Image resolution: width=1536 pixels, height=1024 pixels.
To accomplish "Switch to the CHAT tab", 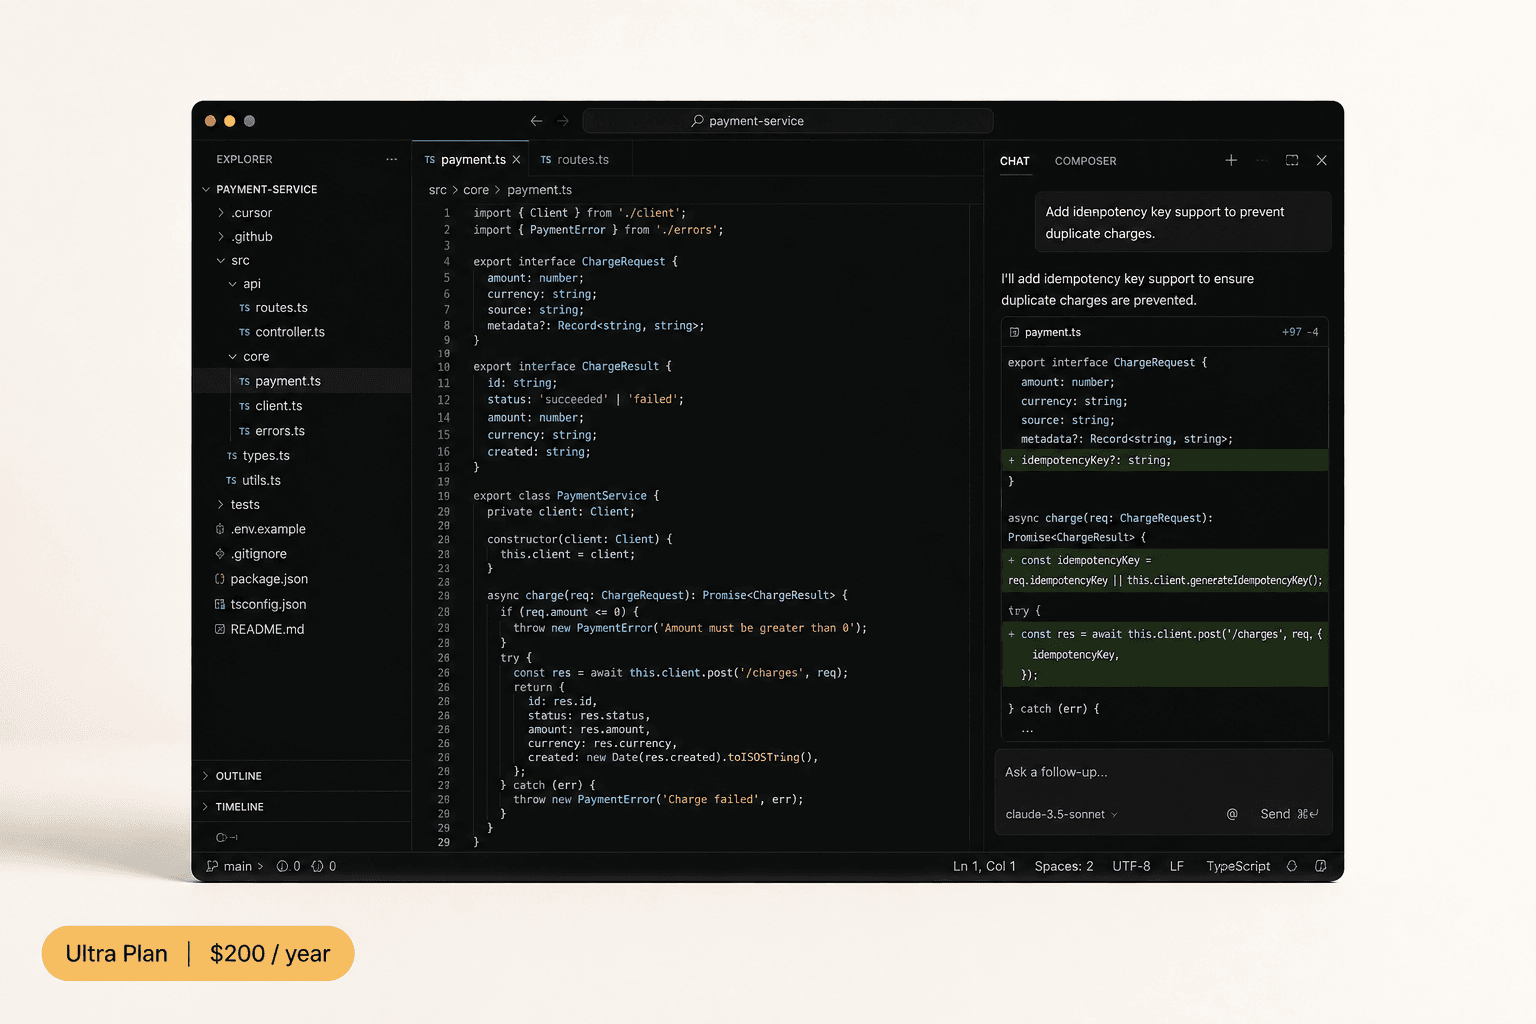I will tap(1014, 161).
